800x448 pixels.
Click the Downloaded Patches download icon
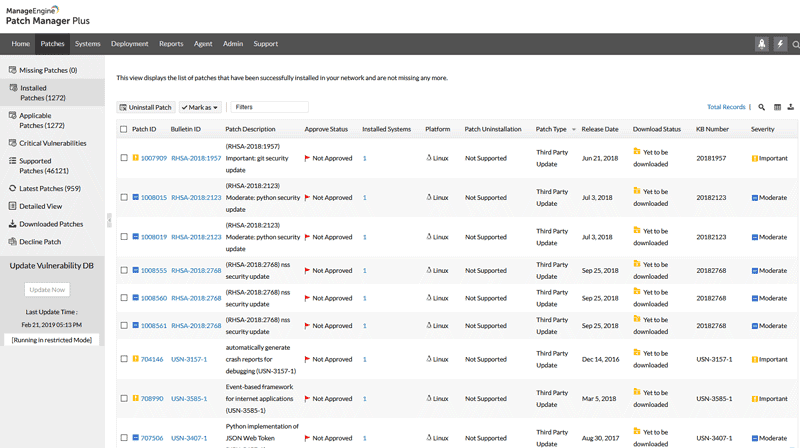tap(12, 224)
